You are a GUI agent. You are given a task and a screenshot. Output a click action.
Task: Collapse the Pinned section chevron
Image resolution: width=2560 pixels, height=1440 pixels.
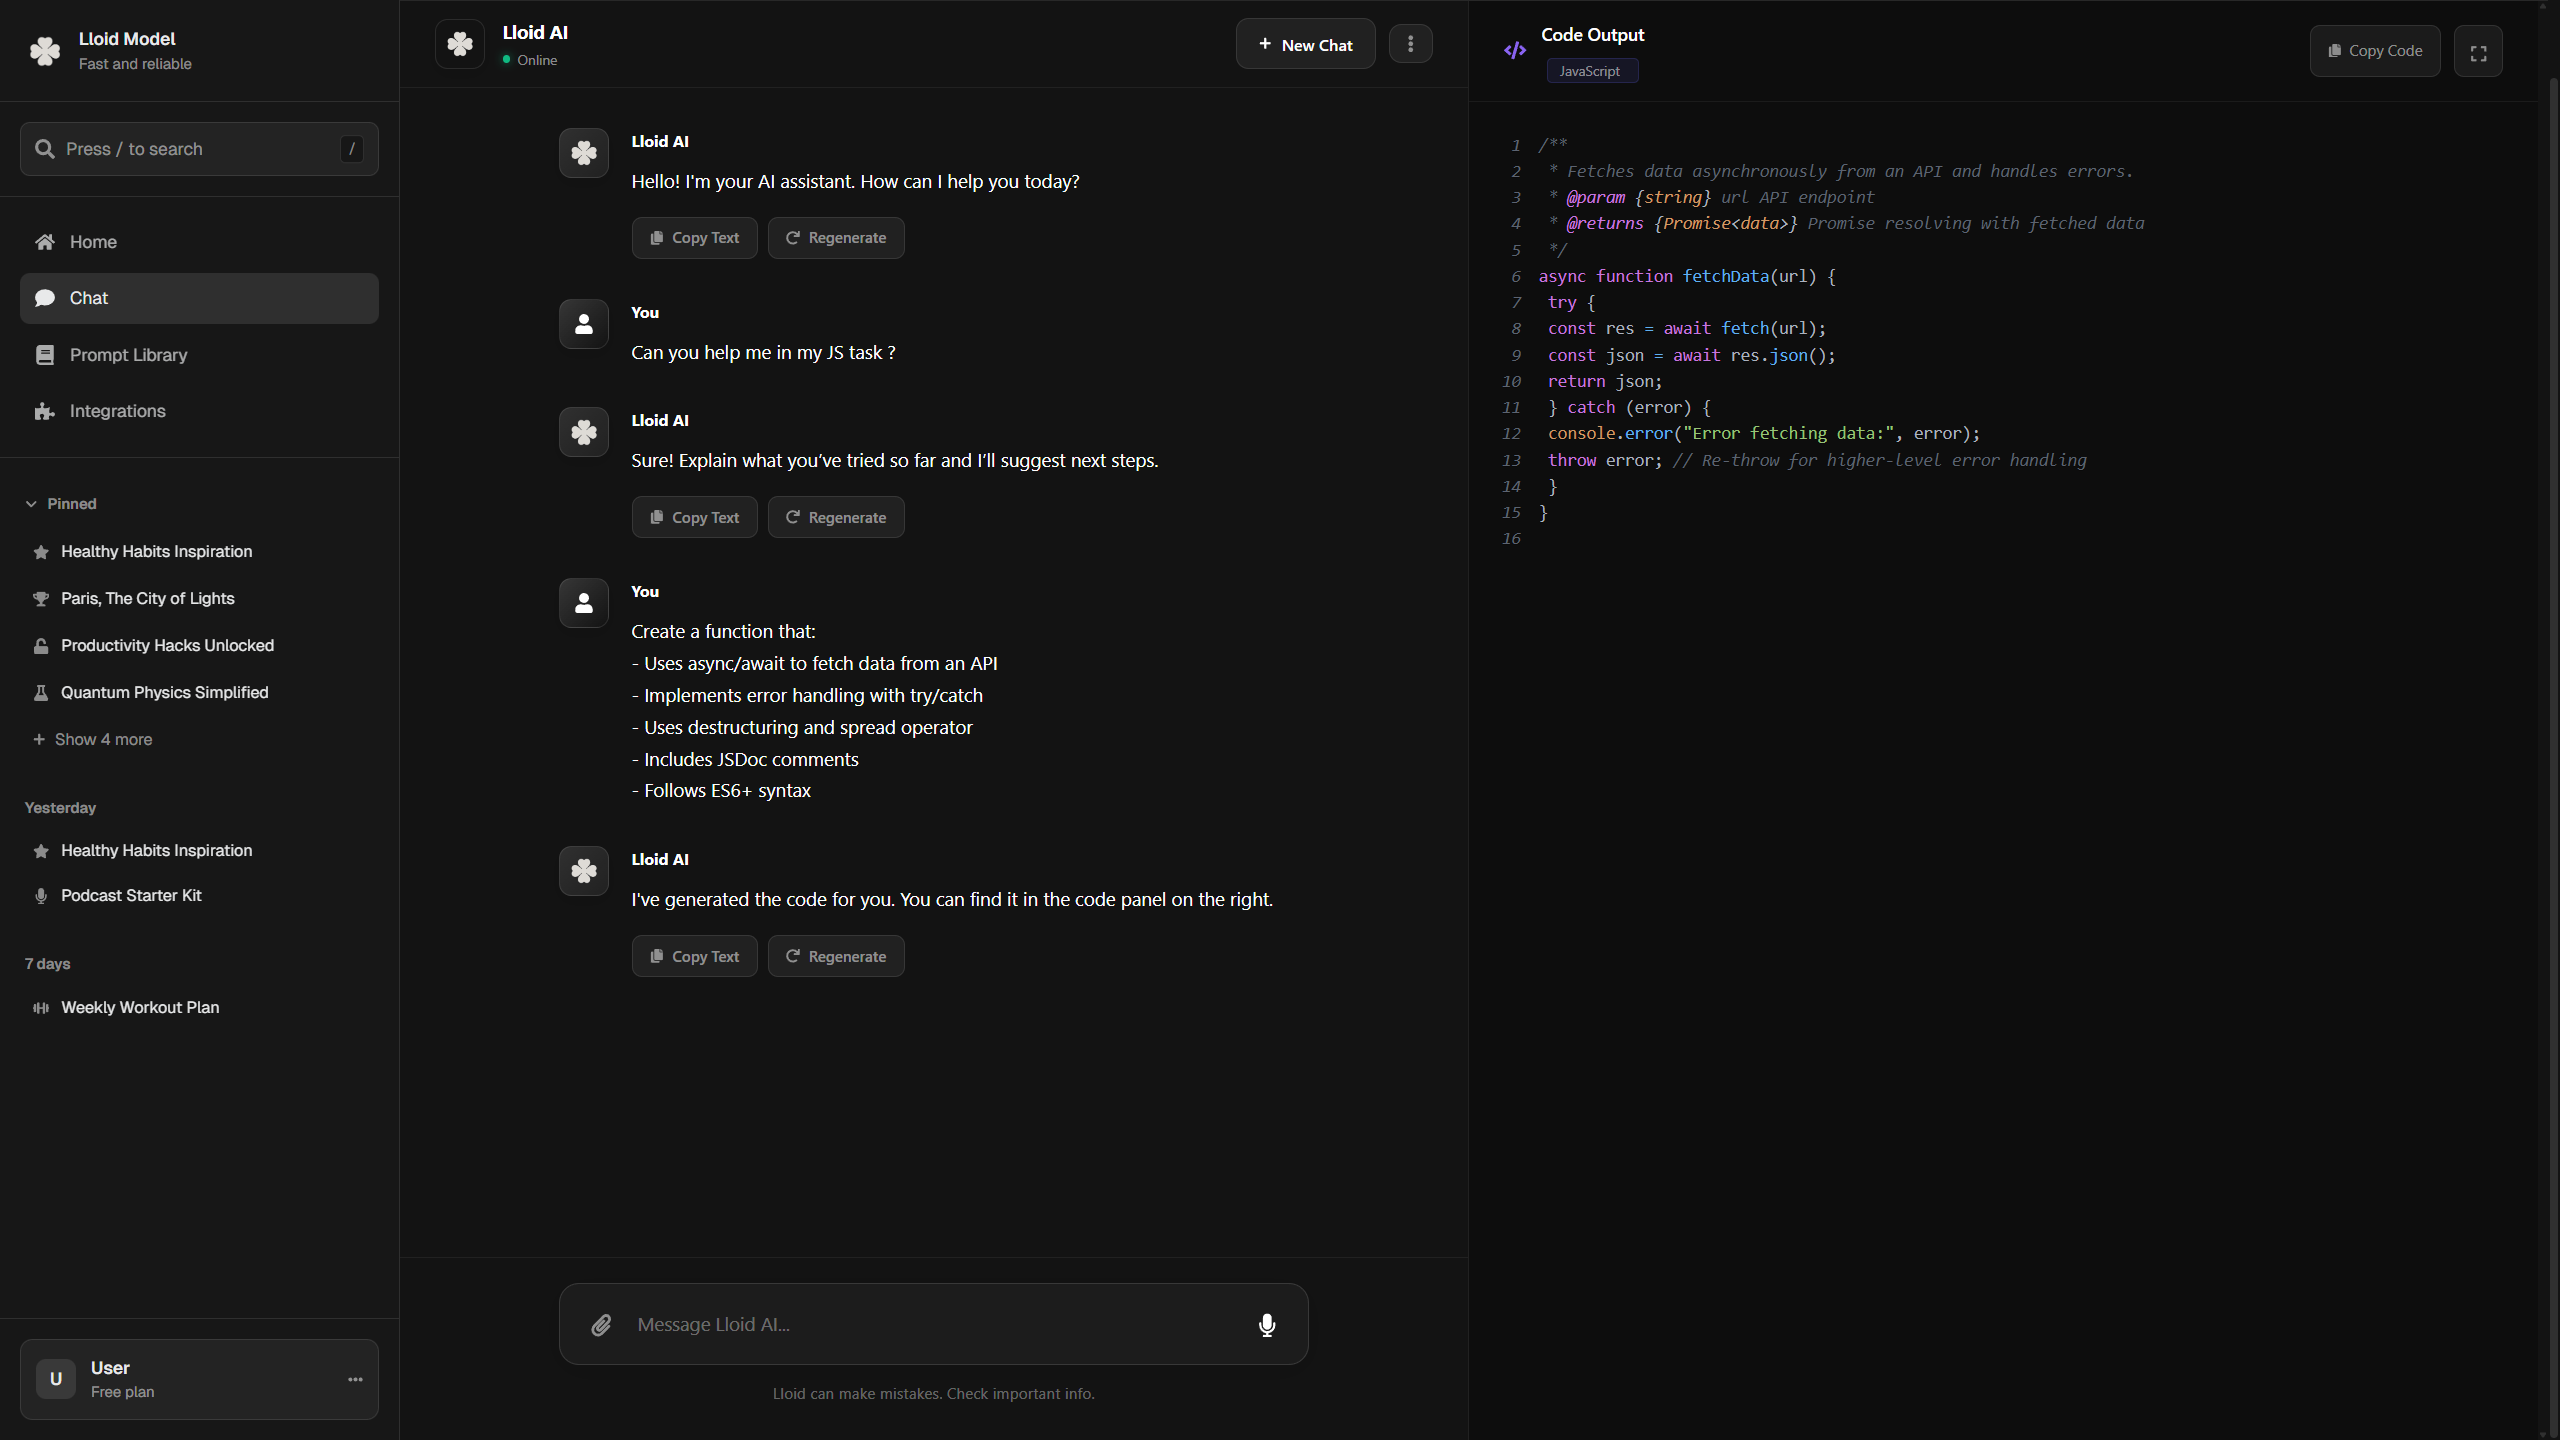[31, 504]
